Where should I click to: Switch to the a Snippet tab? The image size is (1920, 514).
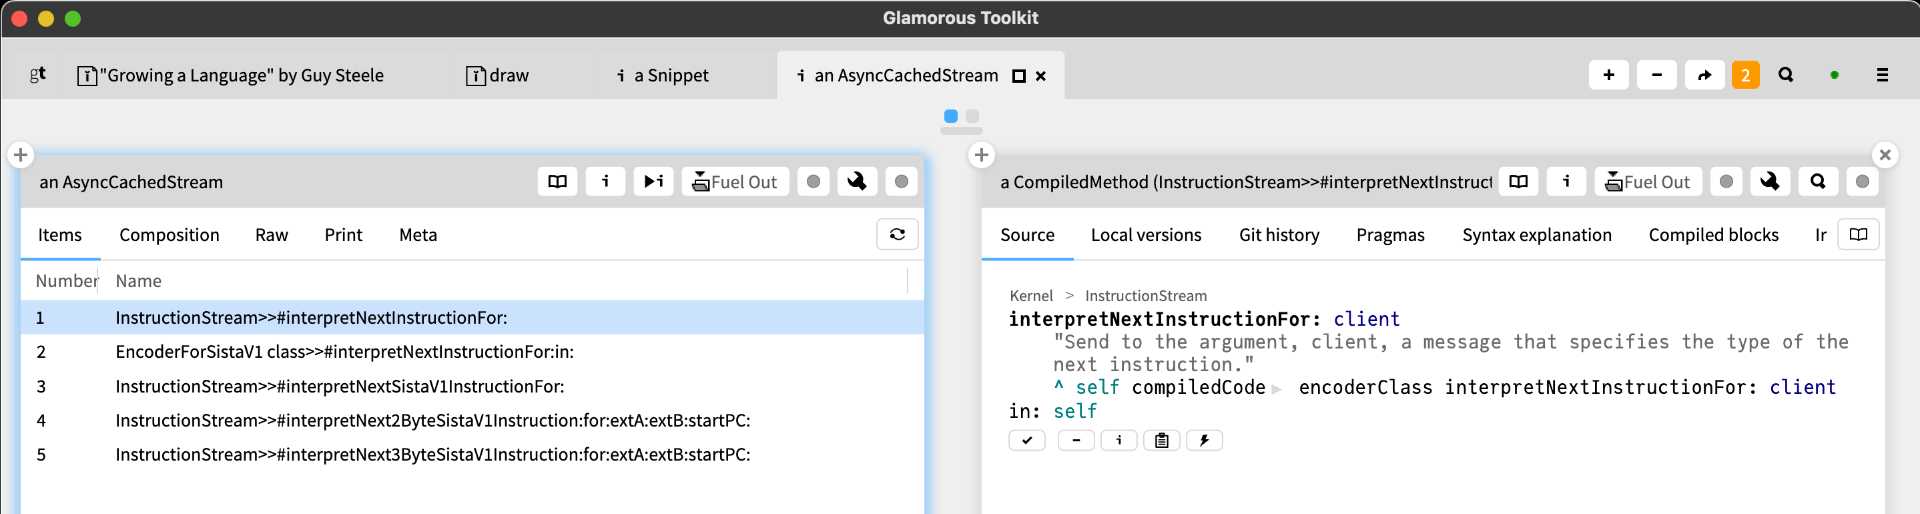click(663, 75)
